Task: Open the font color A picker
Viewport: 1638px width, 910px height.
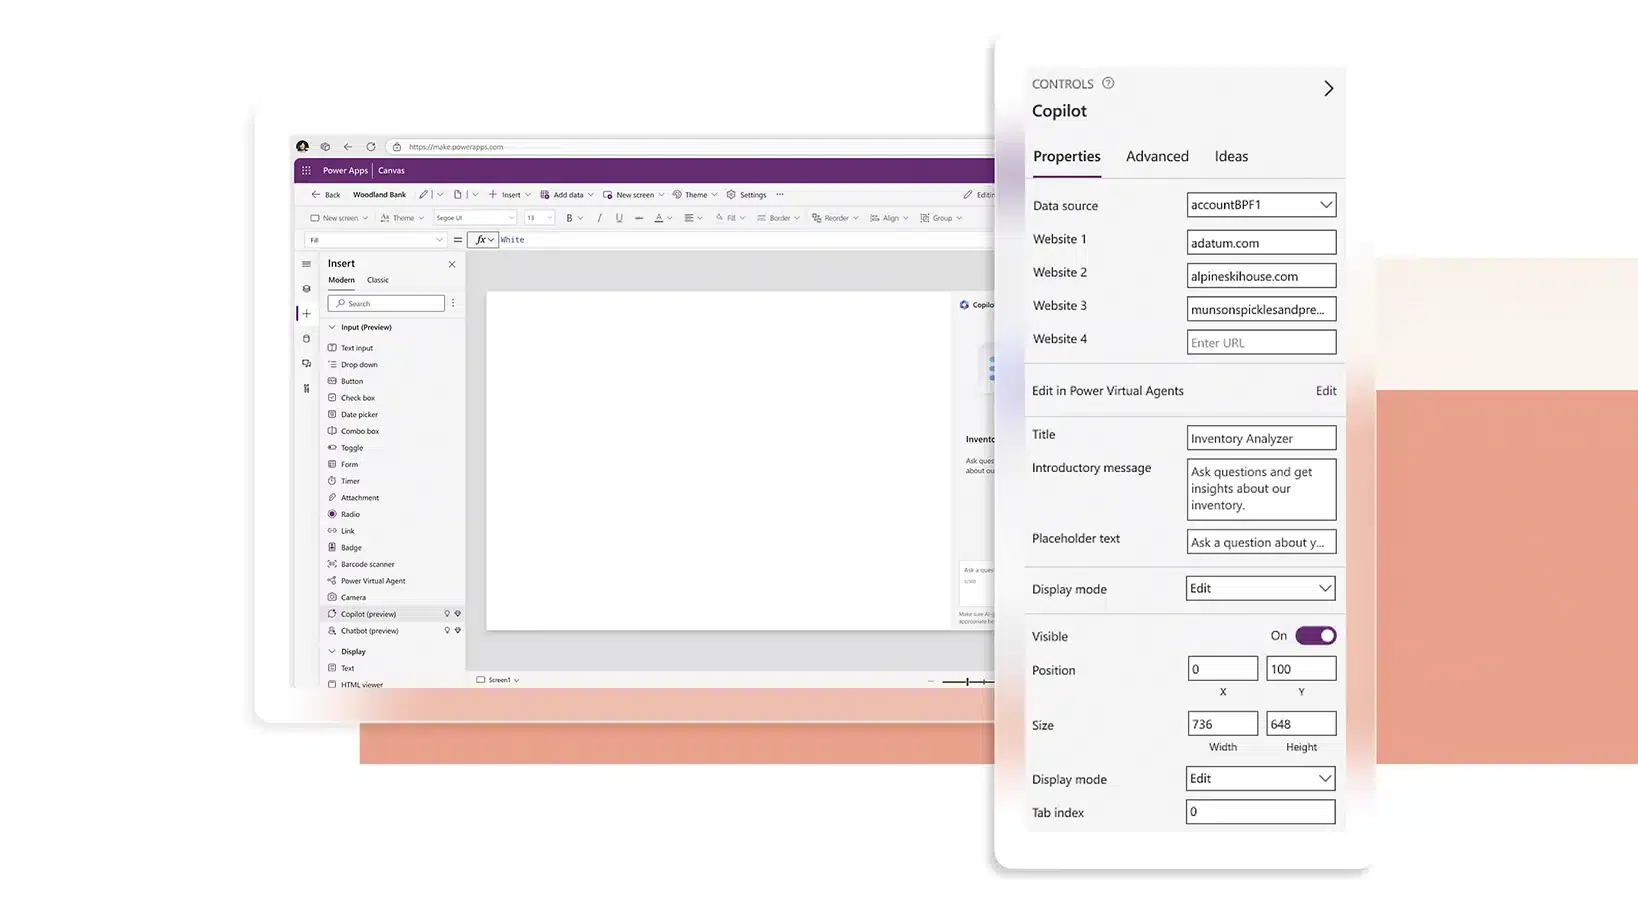Action: coord(662,218)
